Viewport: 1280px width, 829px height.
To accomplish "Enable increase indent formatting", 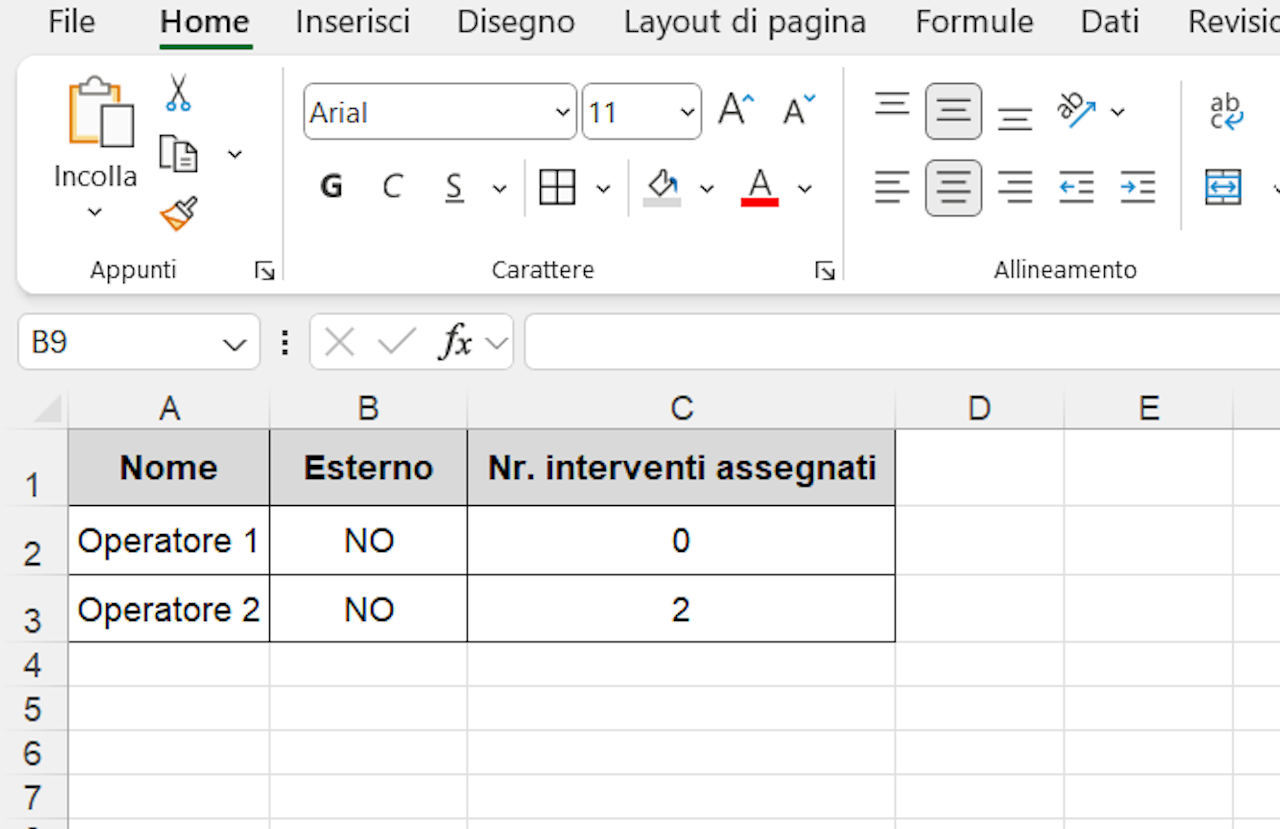I will [1138, 187].
